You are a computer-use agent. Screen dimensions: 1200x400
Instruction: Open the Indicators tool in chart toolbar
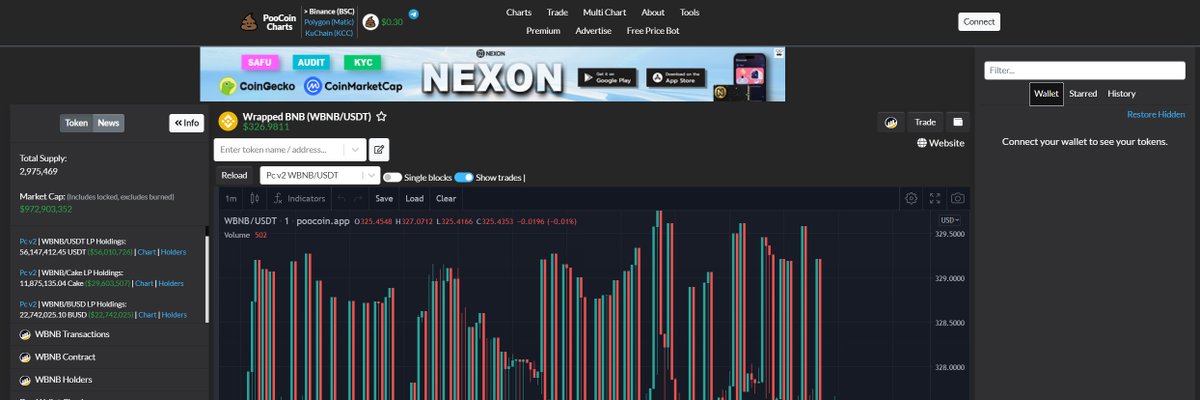click(300, 198)
